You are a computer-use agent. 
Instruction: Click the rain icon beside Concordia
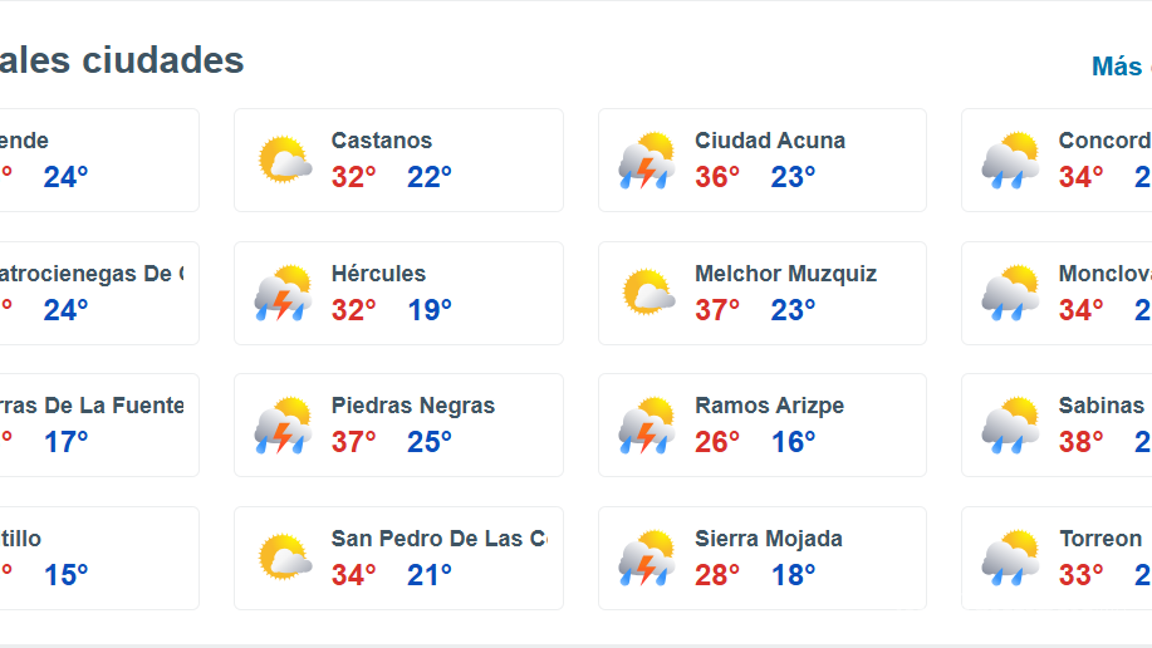pyautogui.click(x=1010, y=160)
